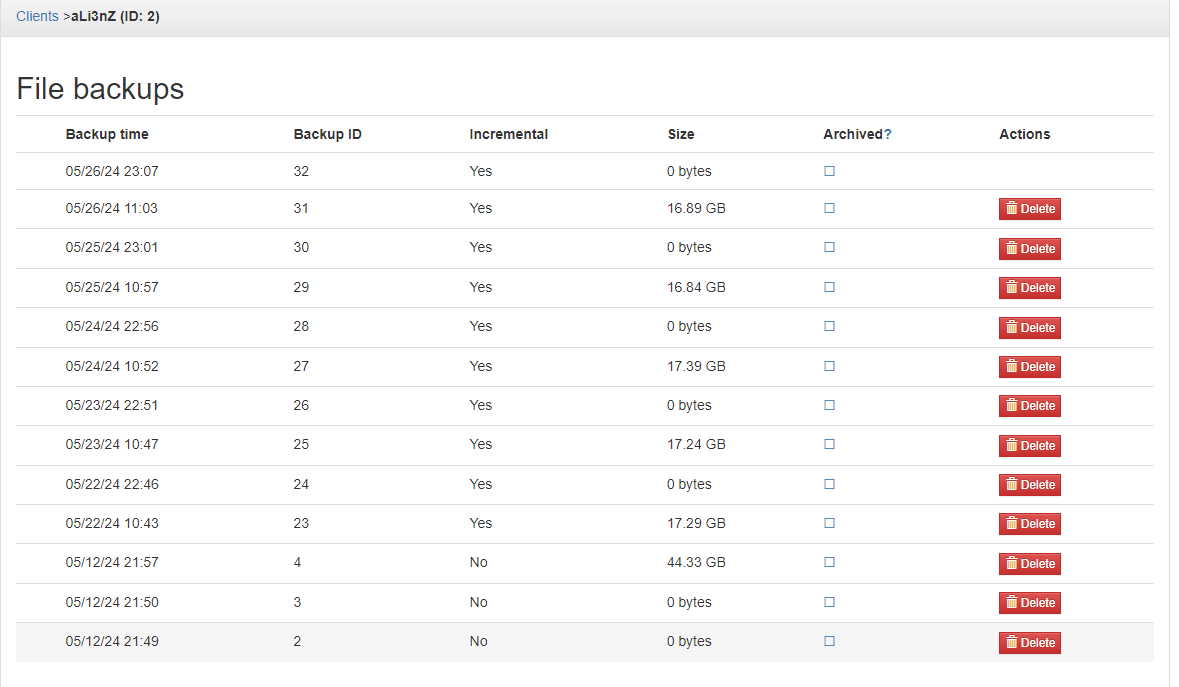This screenshot has width=1179, height=687.
Task: Click the File backups heading
Action: pyautogui.click(x=100, y=89)
